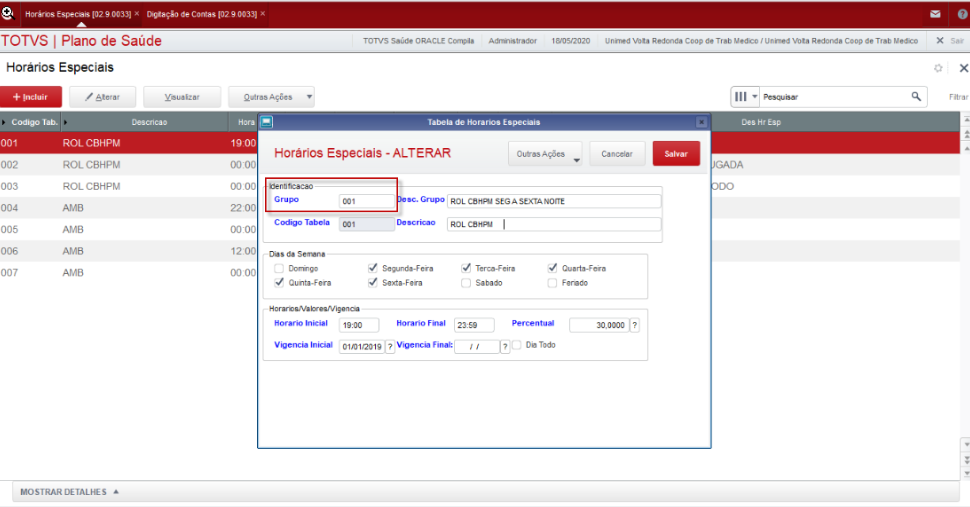Select the highlighted row 001 ROL CBHPM
Image resolution: width=970 pixels, height=507 pixels.
pyautogui.click(x=128, y=143)
